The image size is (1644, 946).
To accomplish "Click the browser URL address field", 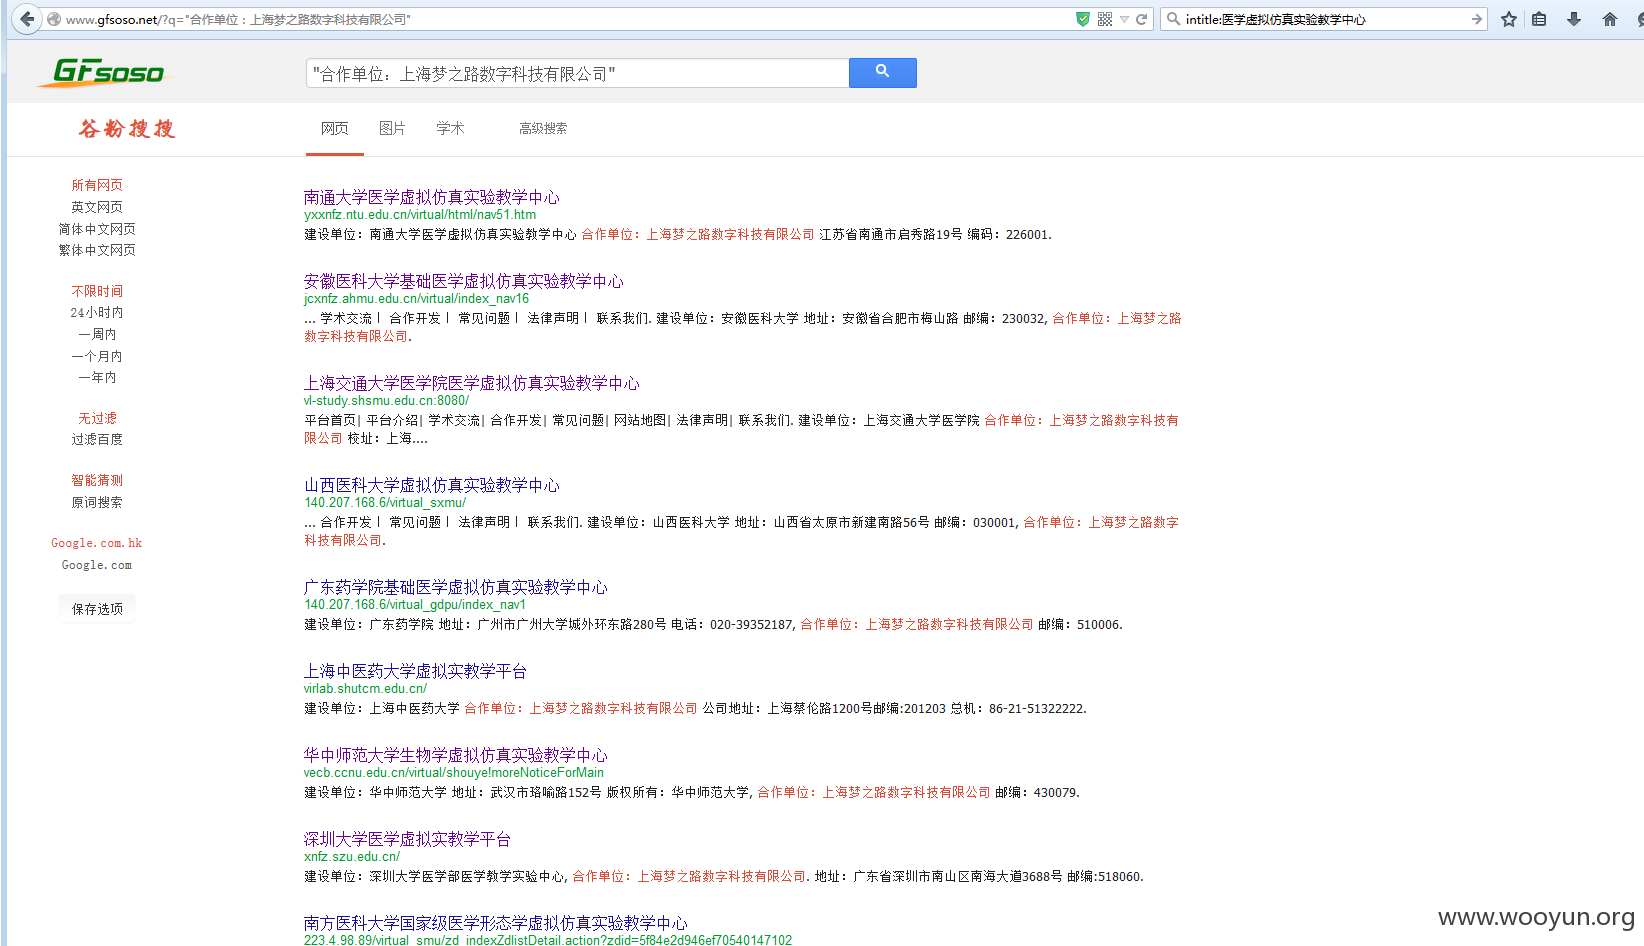I will click(565, 19).
